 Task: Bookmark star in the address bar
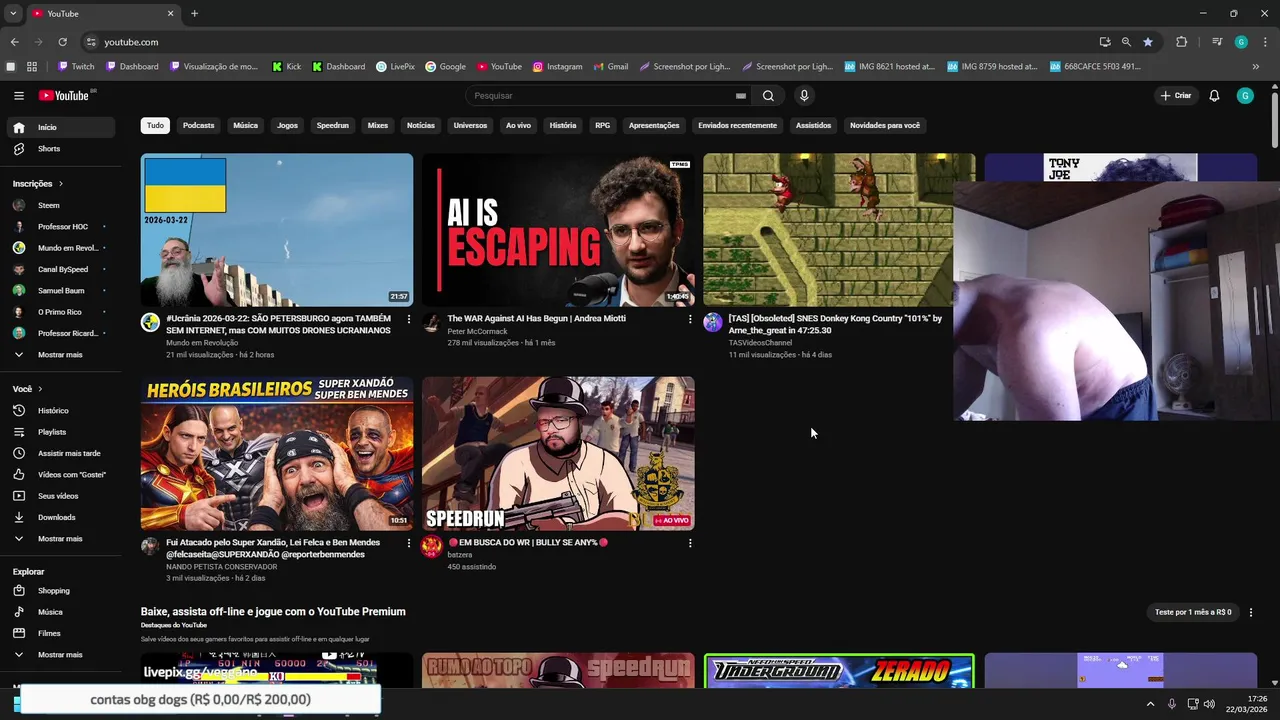click(x=1148, y=42)
